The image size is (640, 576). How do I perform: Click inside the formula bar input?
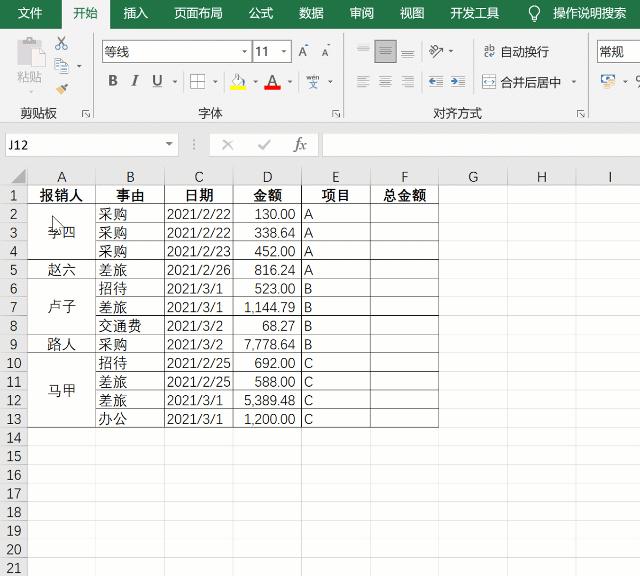(x=481, y=145)
